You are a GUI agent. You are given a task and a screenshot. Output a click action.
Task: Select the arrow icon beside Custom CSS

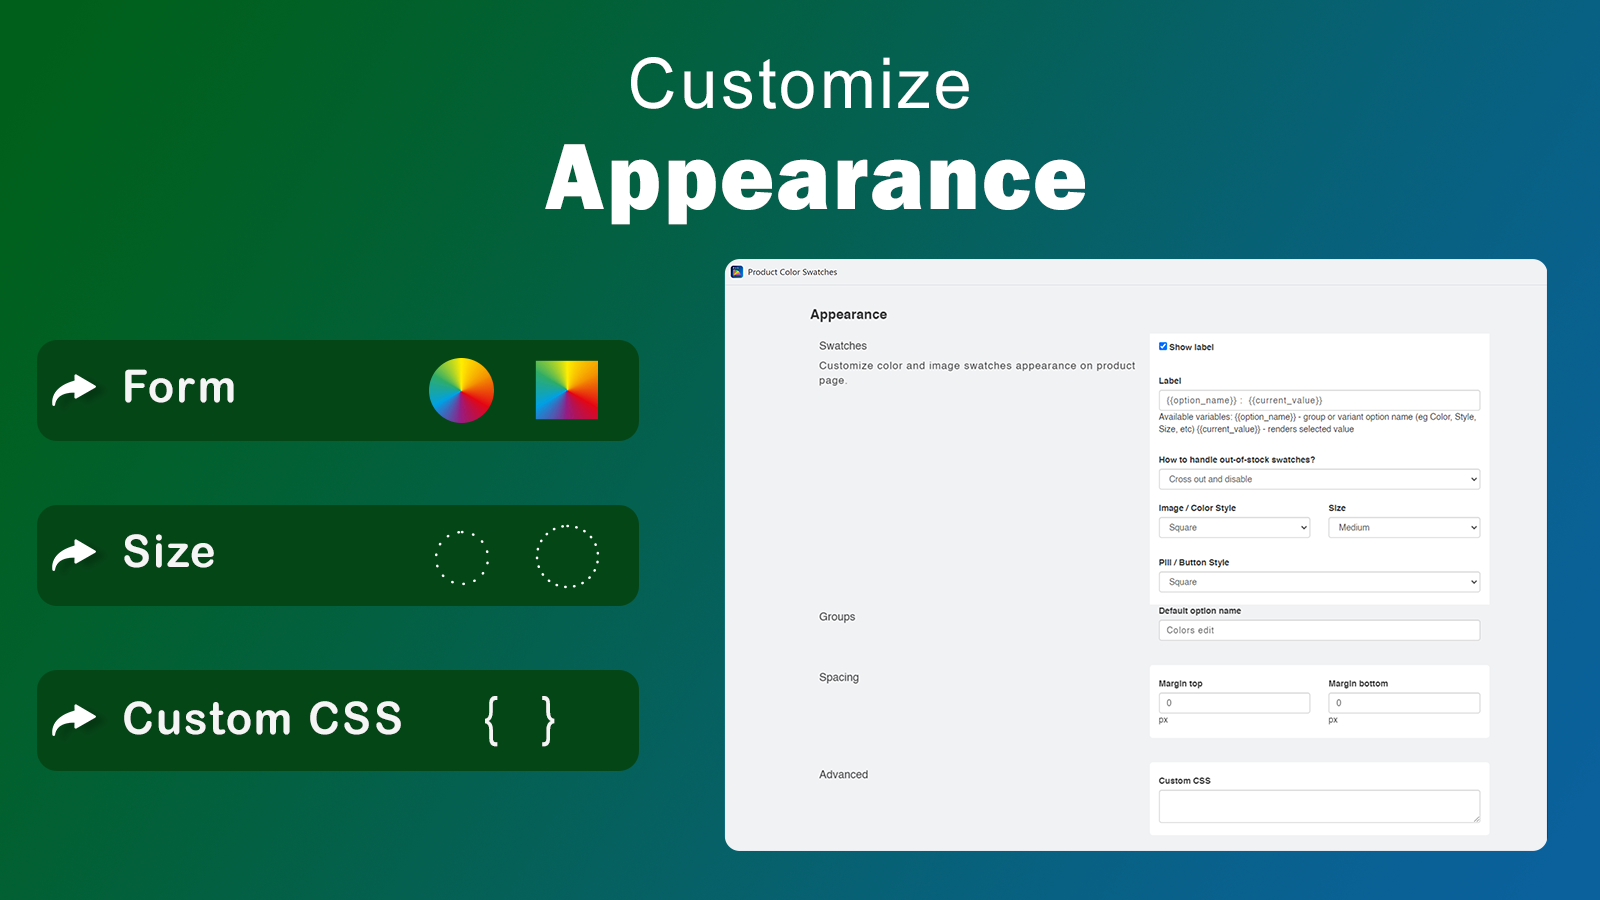pyautogui.click(x=75, y=720)
